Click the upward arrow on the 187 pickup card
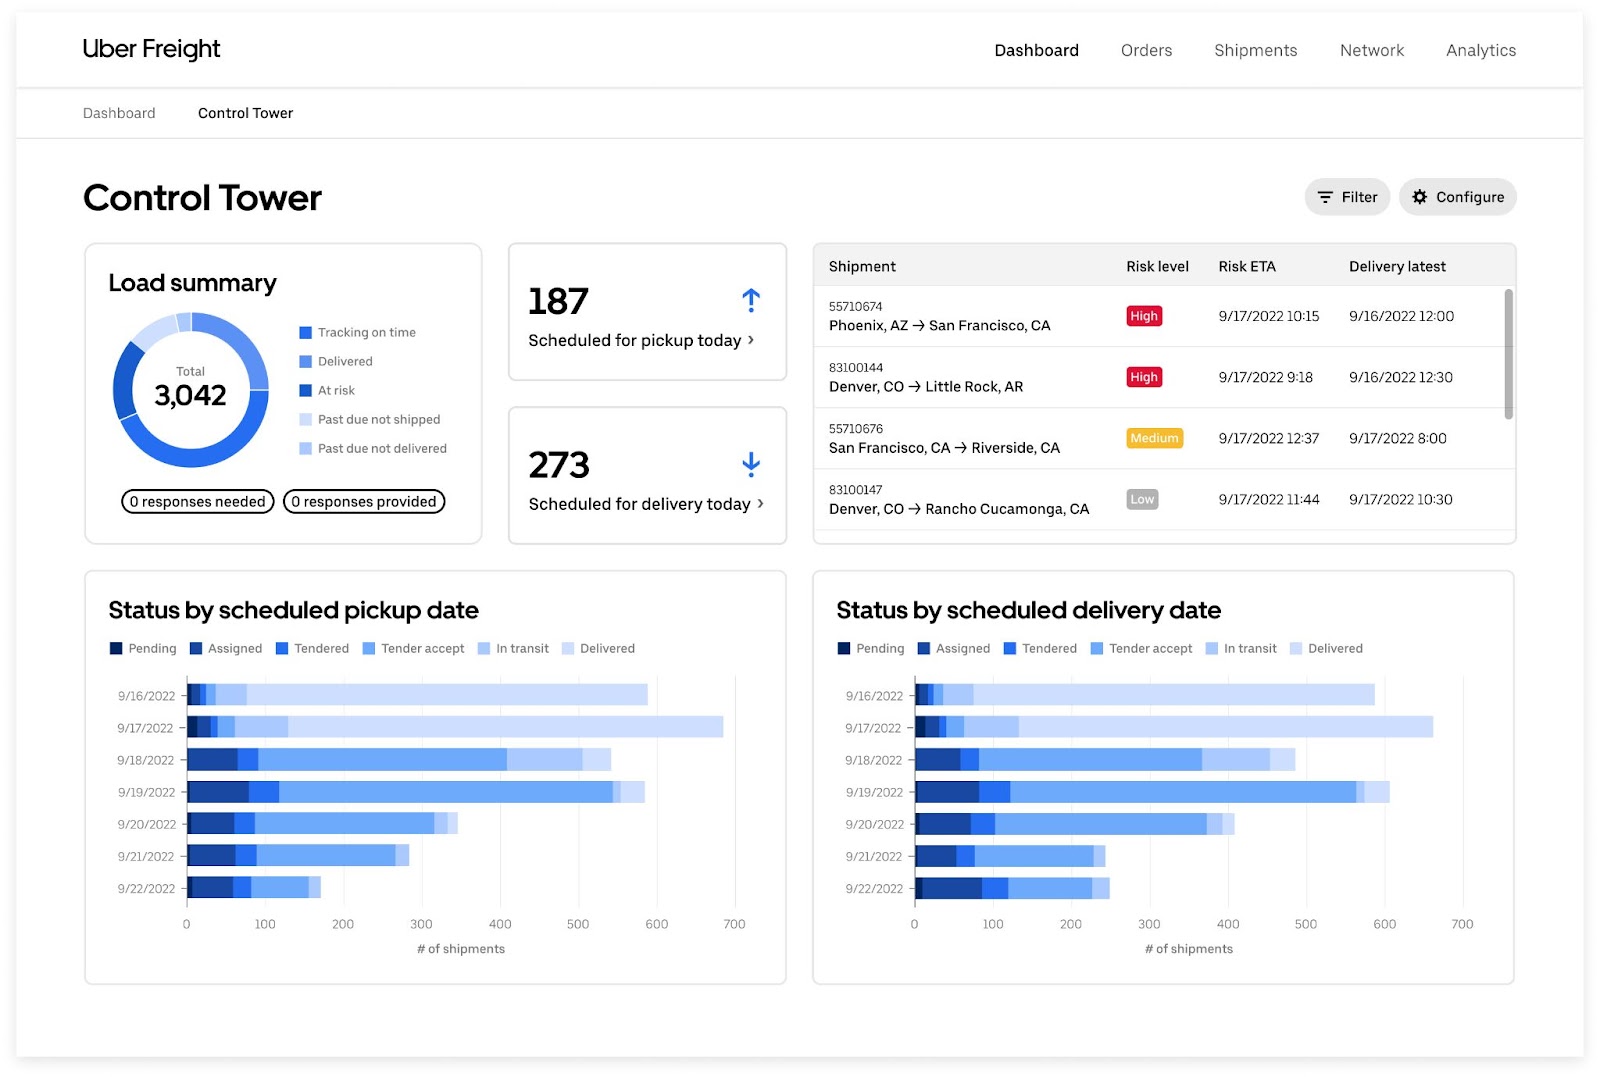1600x1077 pixels. click(750, 299)
